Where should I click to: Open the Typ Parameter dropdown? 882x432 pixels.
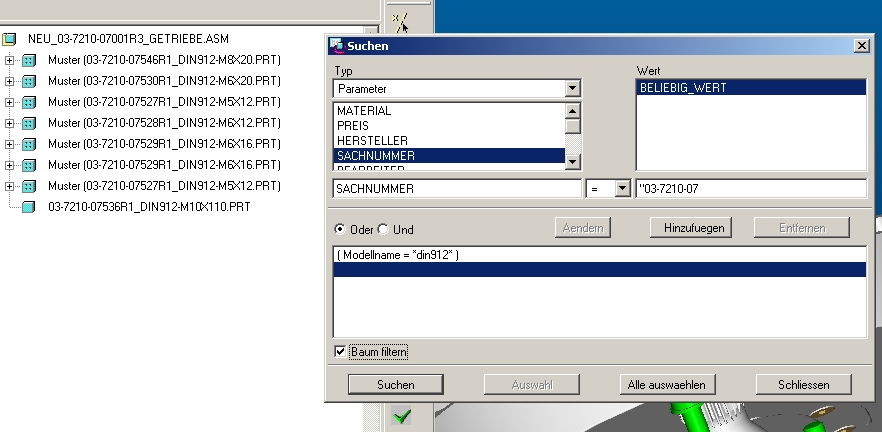(572, 88)
